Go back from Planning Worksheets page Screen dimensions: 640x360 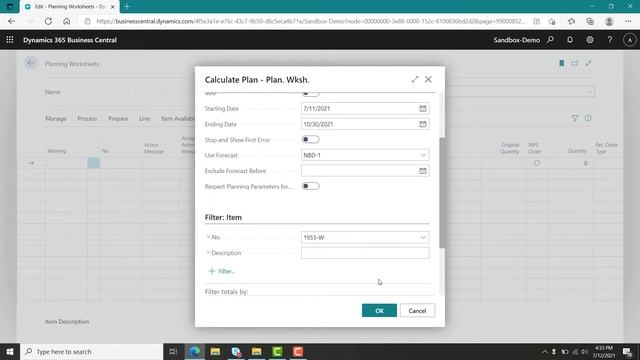click(31, 63)
